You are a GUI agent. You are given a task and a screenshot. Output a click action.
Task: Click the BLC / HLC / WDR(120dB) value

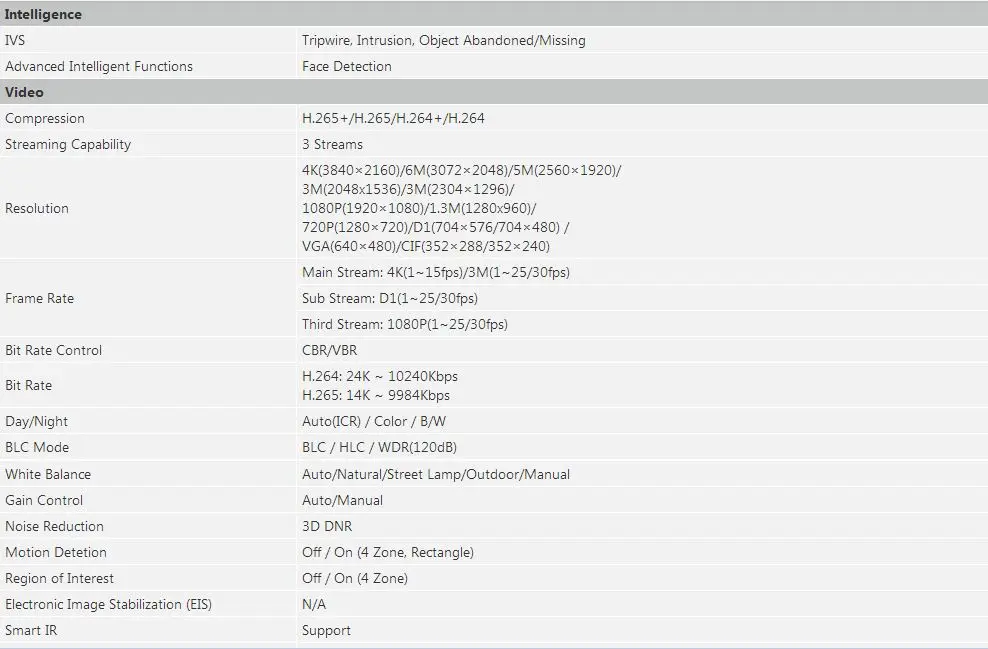379,447
